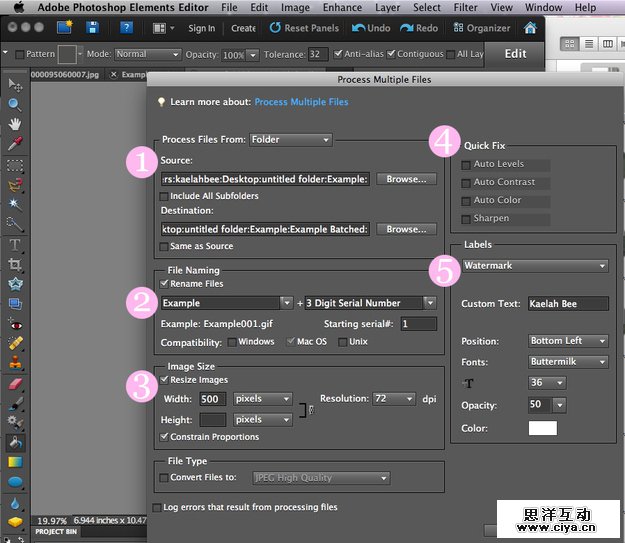Choose the Horizontal Type tool

point(15,244)
